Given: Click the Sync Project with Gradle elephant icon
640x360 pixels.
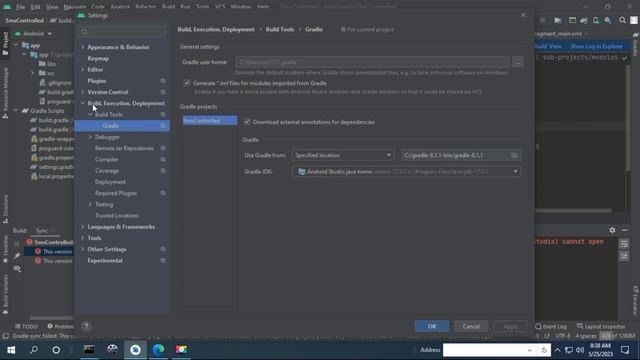Looking at the screenshot, I should click(x=584, y=20).
